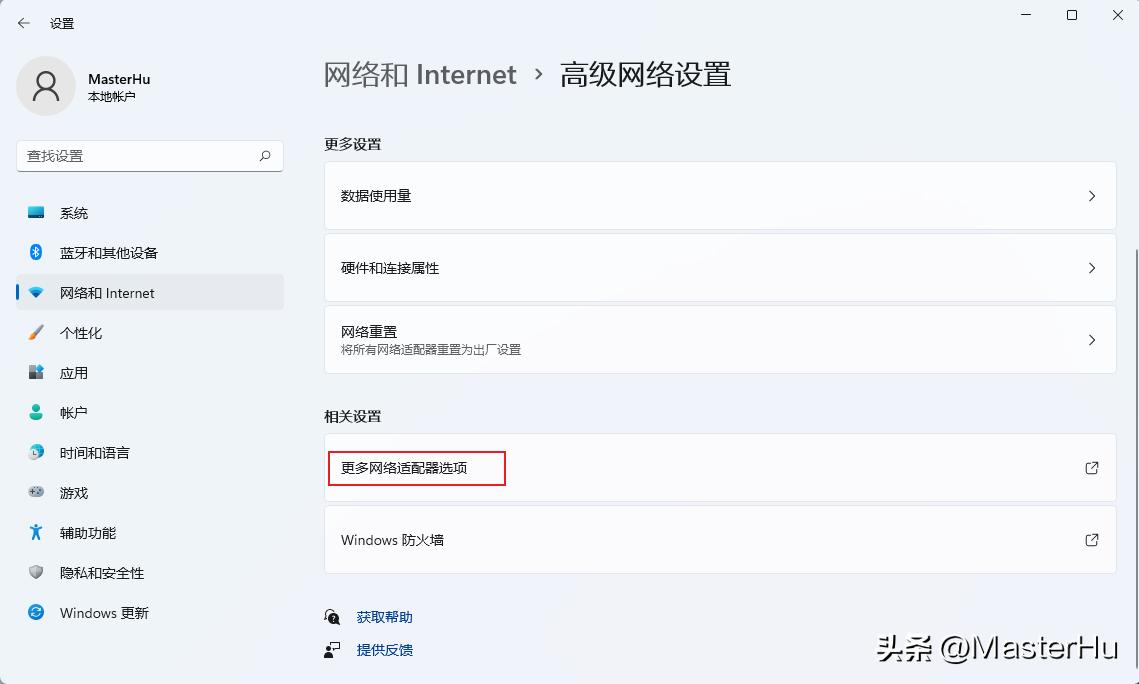Switch to 网络和 Internet breadcrumb
This screenshot has width=1139, height=684.
coord(417,74)
